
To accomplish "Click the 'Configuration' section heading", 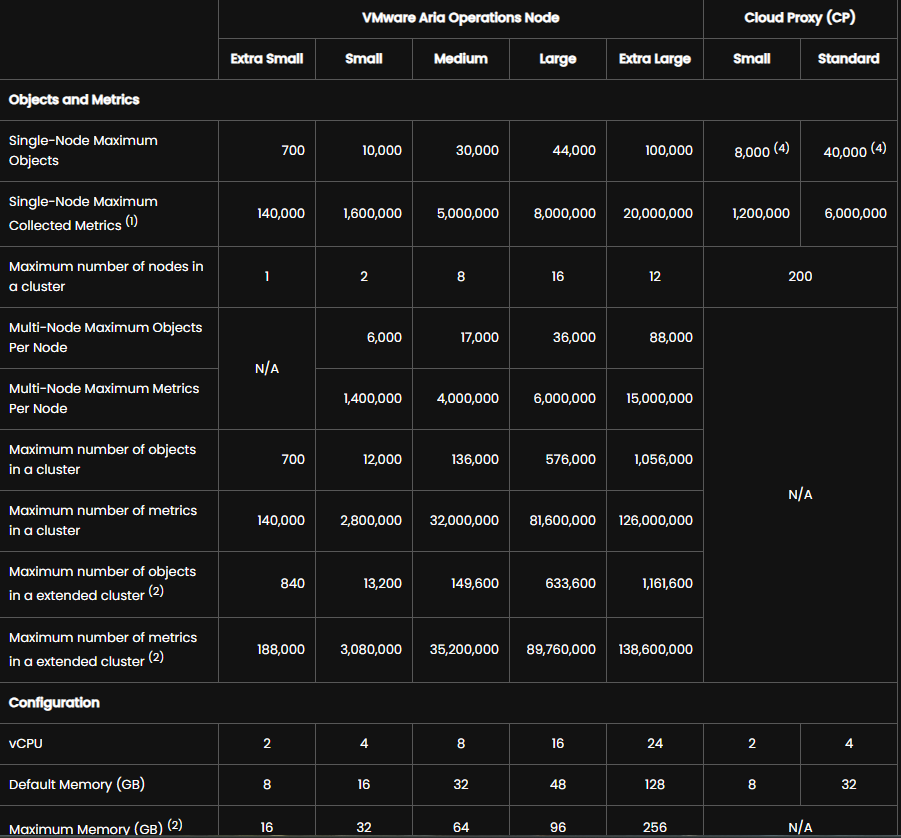I will pyautogui.click(x=54, y=703).
